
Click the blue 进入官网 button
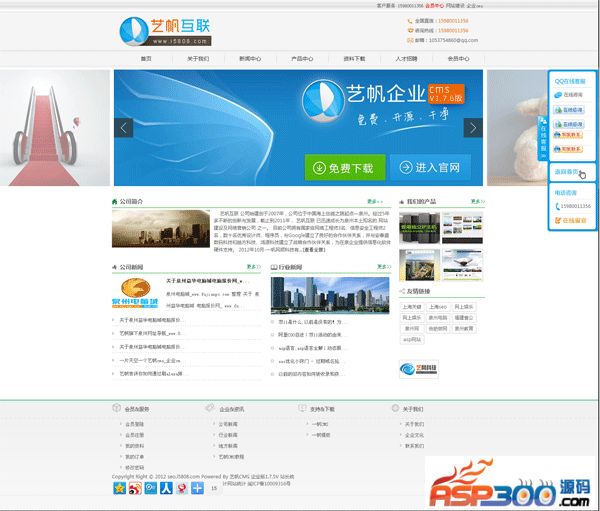point(430,167)
